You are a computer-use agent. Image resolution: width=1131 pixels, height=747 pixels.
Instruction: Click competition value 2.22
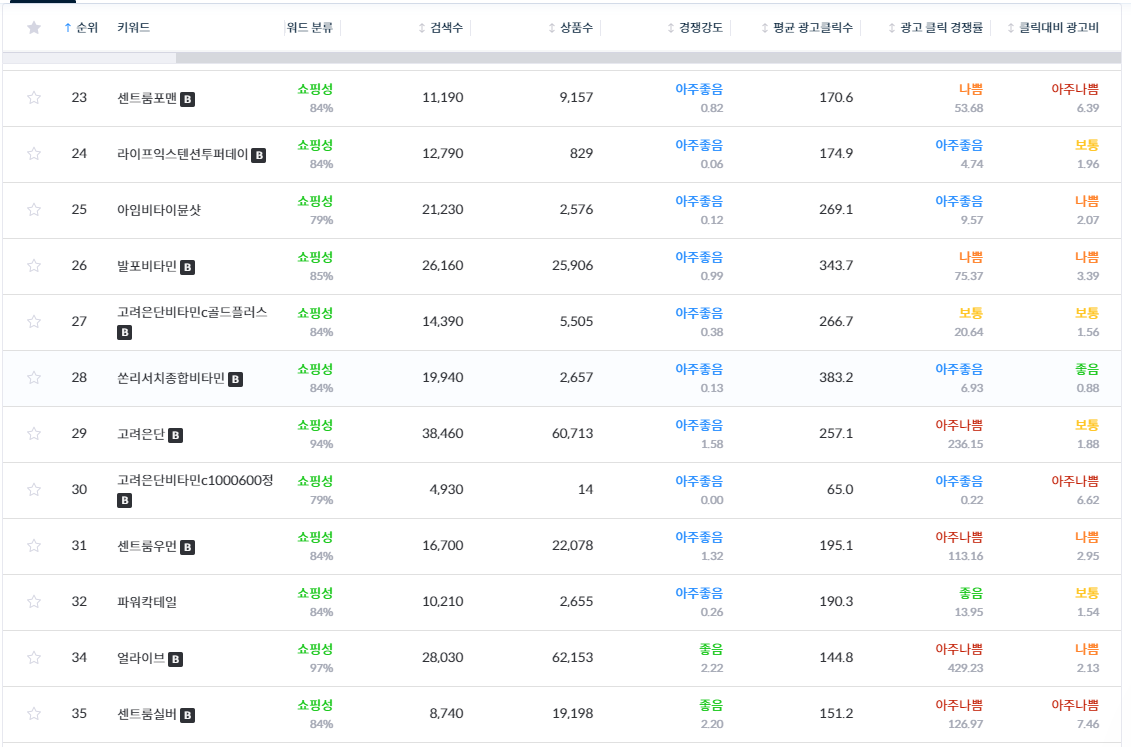[x=712, y=668]
